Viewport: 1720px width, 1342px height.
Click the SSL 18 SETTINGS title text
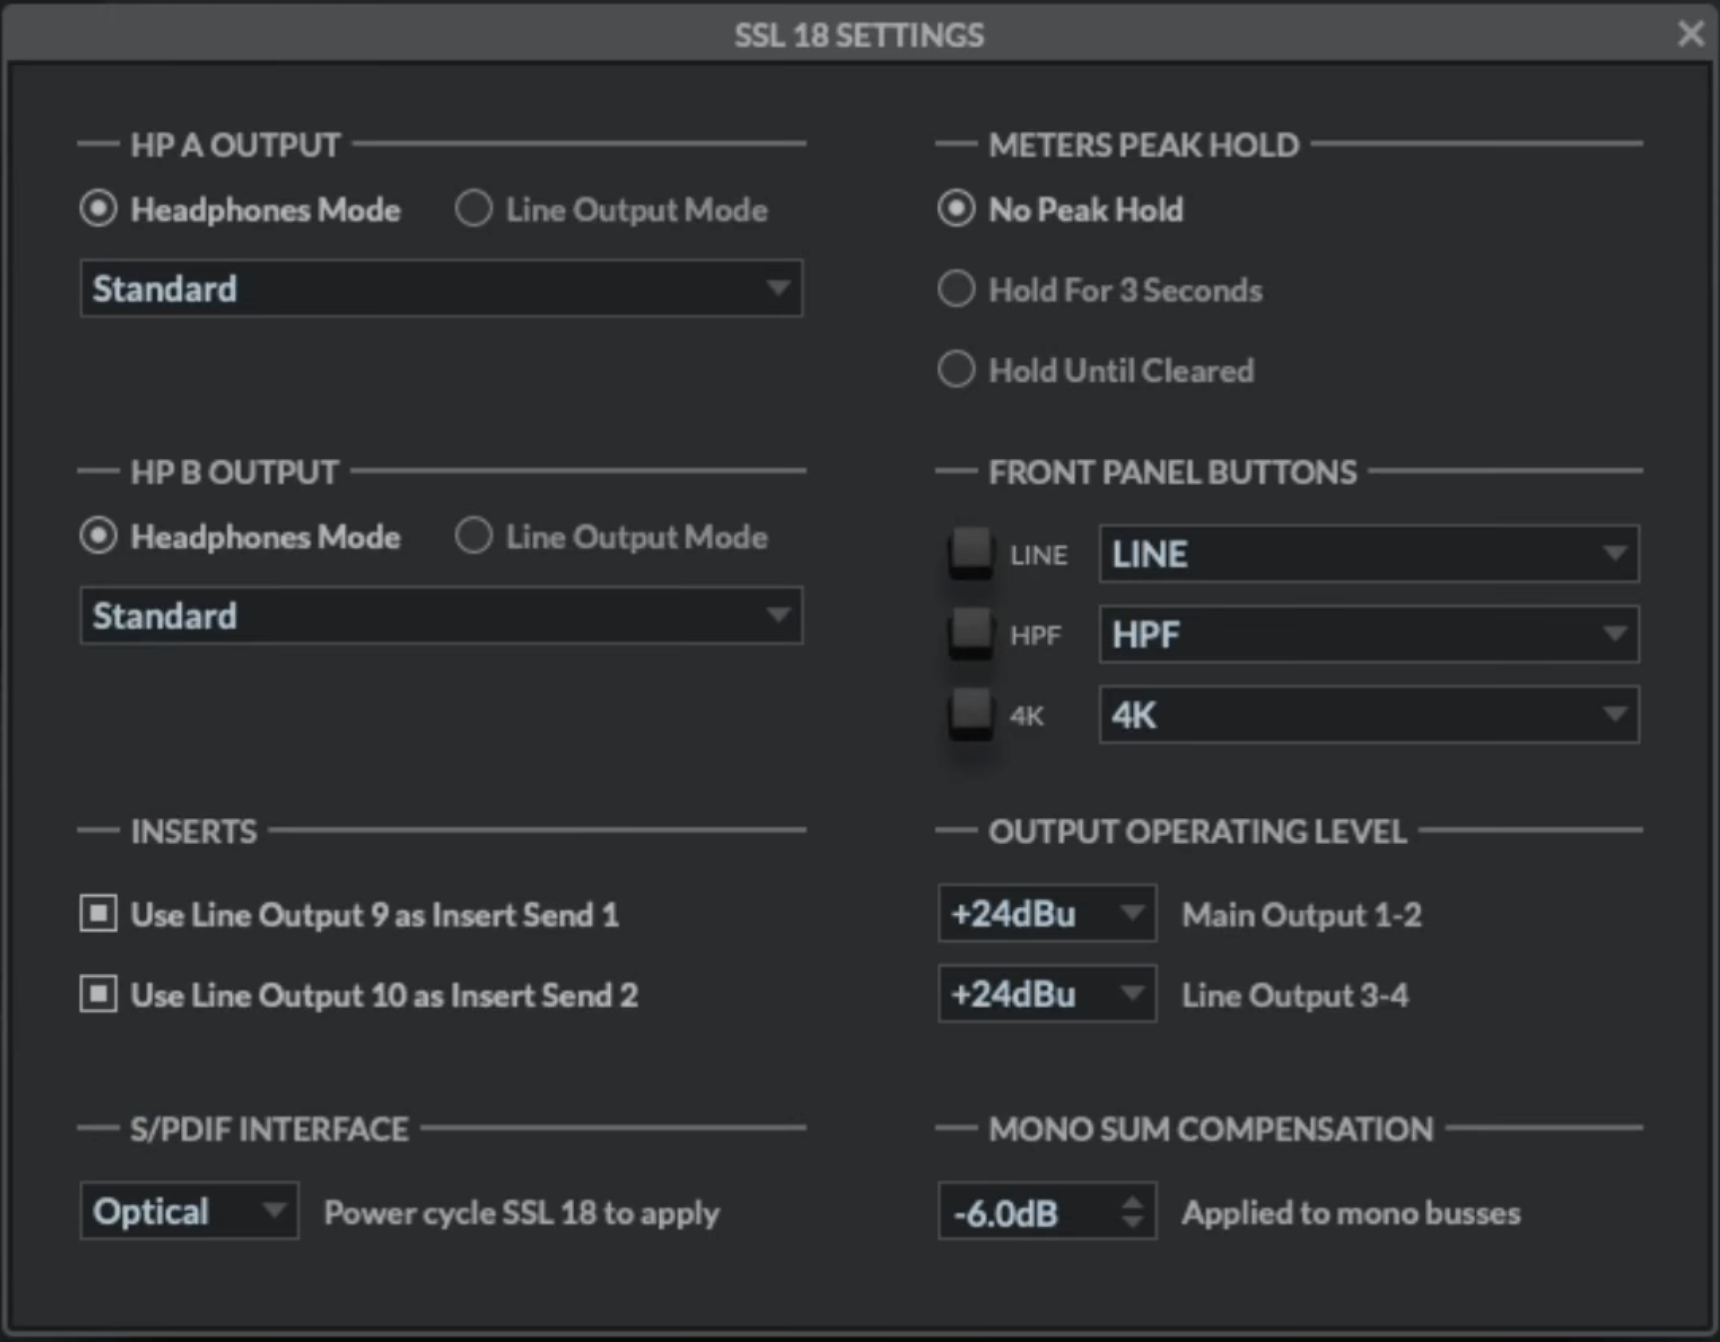(x=859, y=35)
